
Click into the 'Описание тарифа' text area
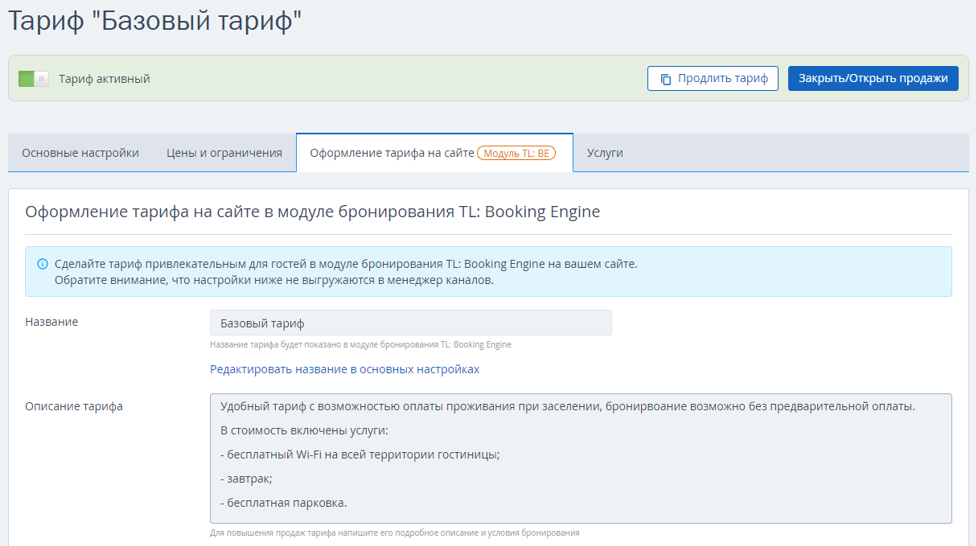(x=581, y=458)
